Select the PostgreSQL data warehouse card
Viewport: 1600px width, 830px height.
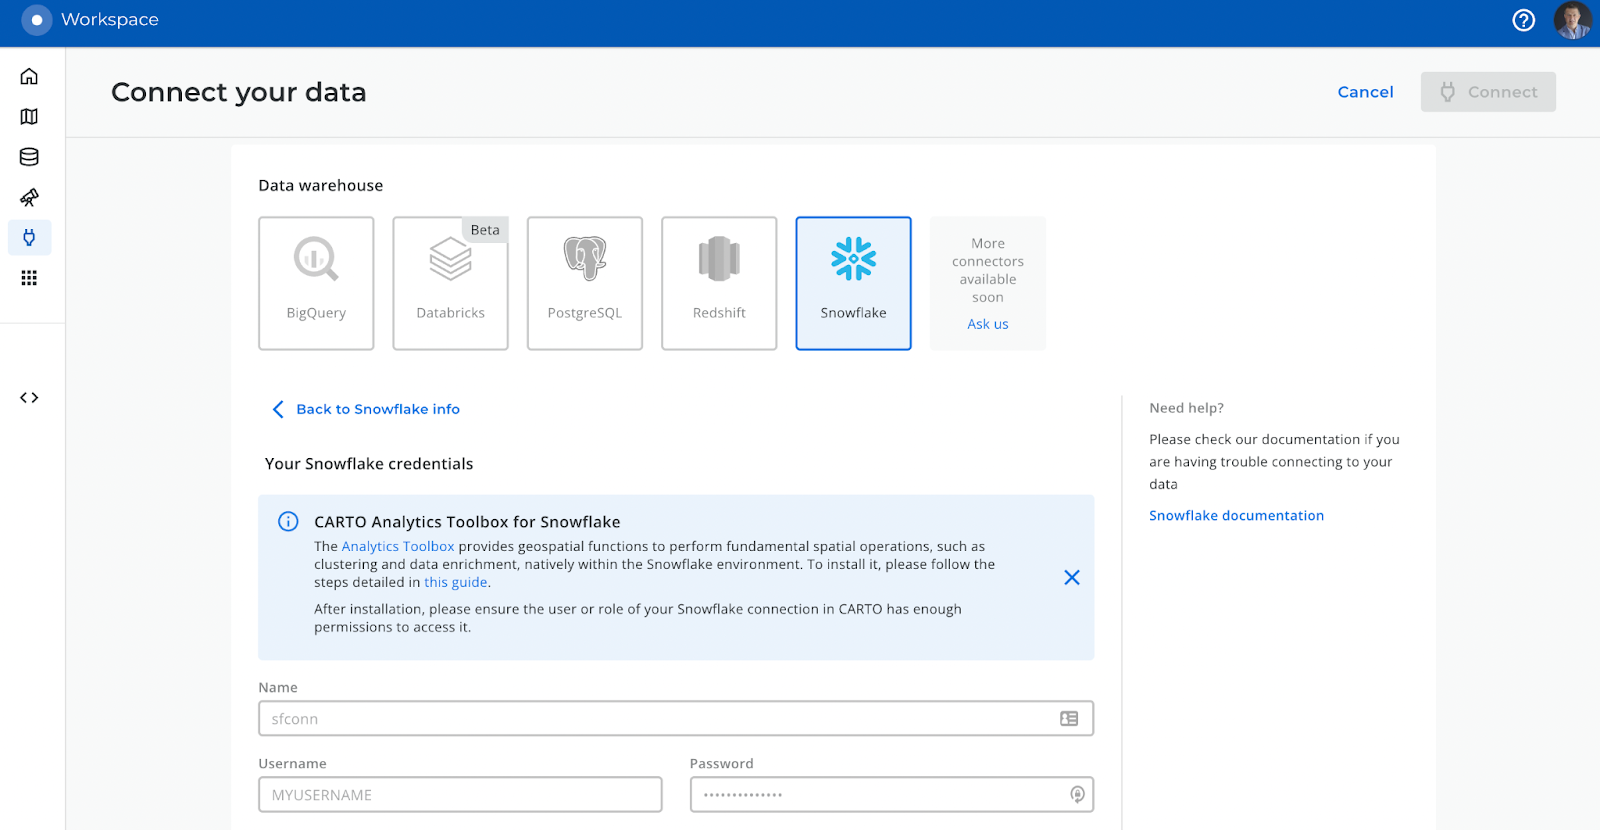[x=585, y=283]
